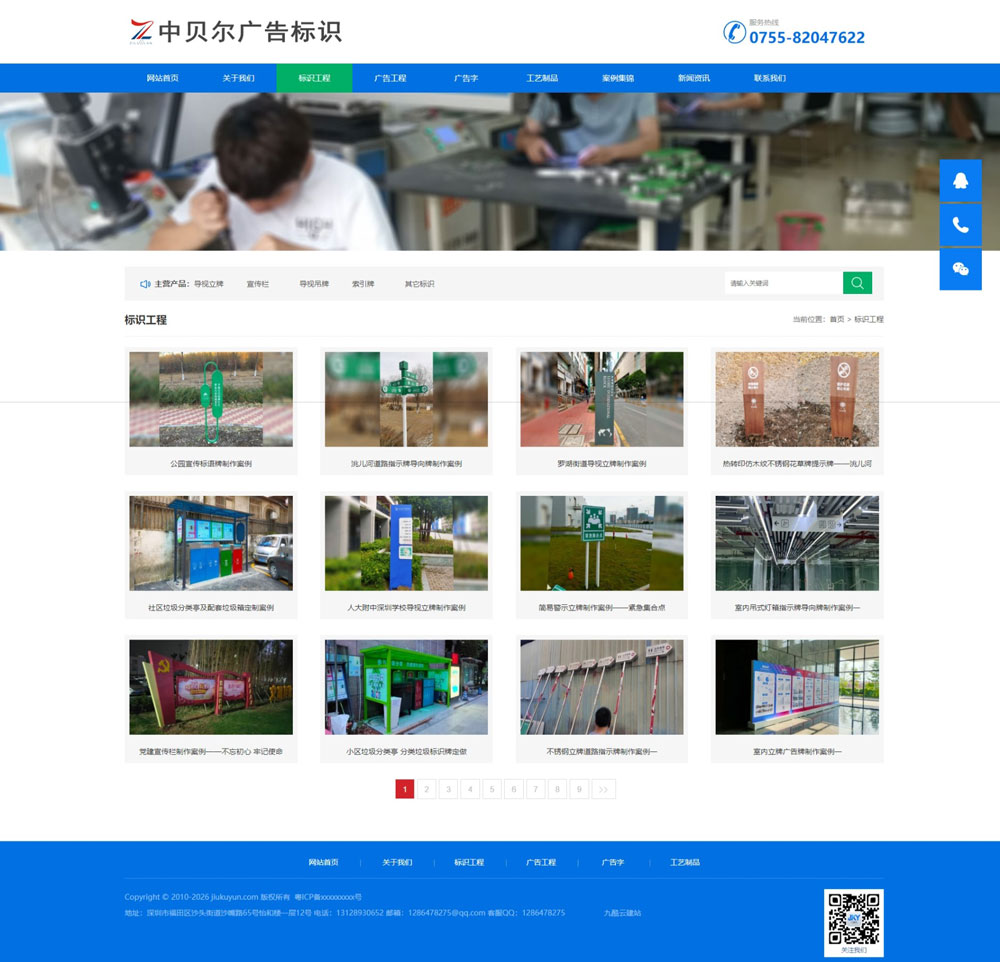Click 首页 in the breadcrumb trail
Image resolution: width=1000 pixels, height=962 pixels.
coord(838,319)
